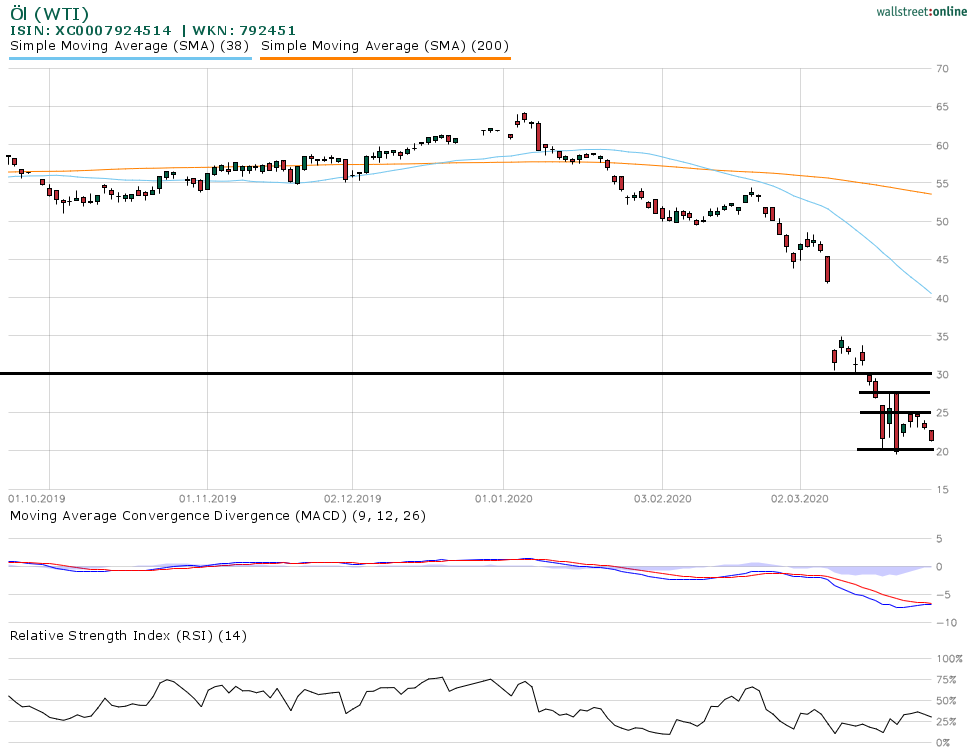The width and height of the screenshot is (976, 750).
Task: Click the 03.02.2020 date label on the time axis
Action: tap(662, 497)
